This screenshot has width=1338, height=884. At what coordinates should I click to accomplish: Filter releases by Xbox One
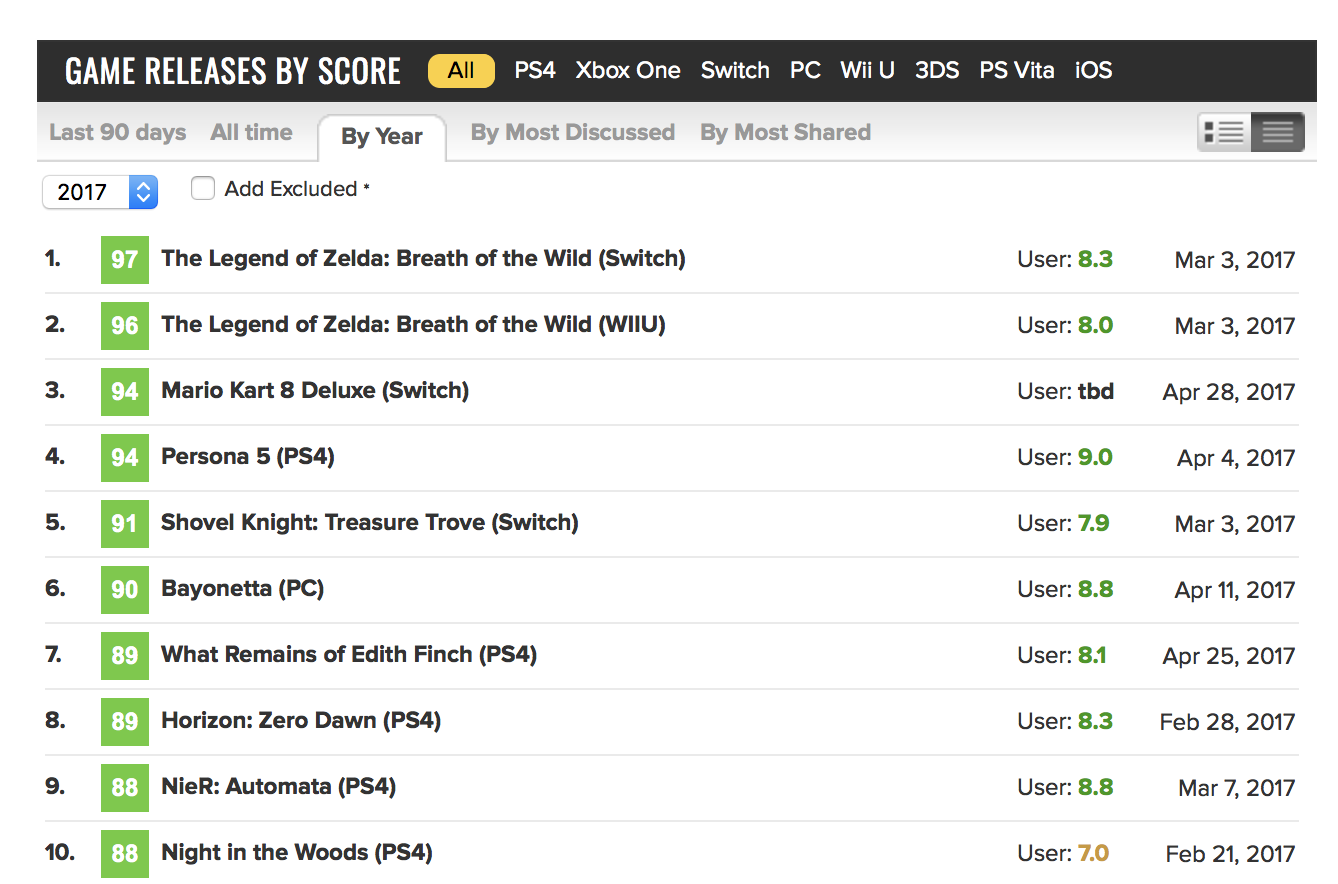click(x=628, y=70)
